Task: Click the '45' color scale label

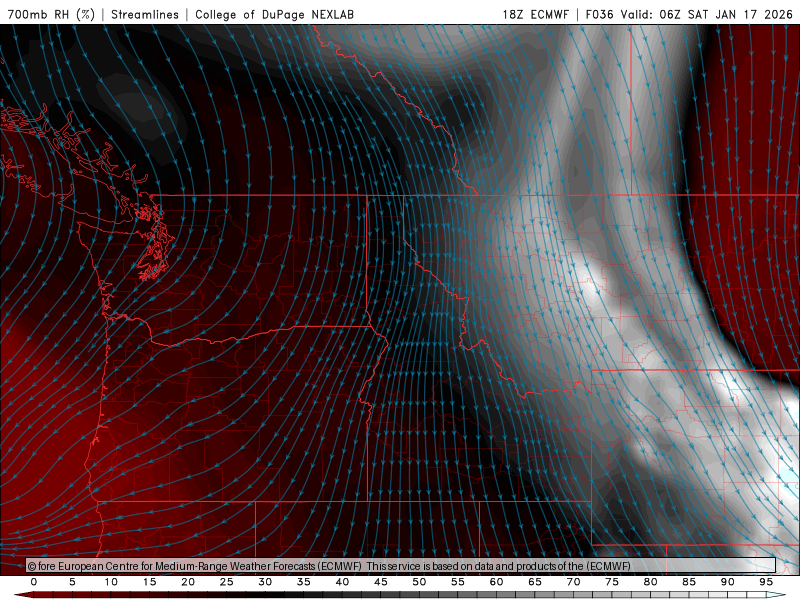Action: [380, 582]
